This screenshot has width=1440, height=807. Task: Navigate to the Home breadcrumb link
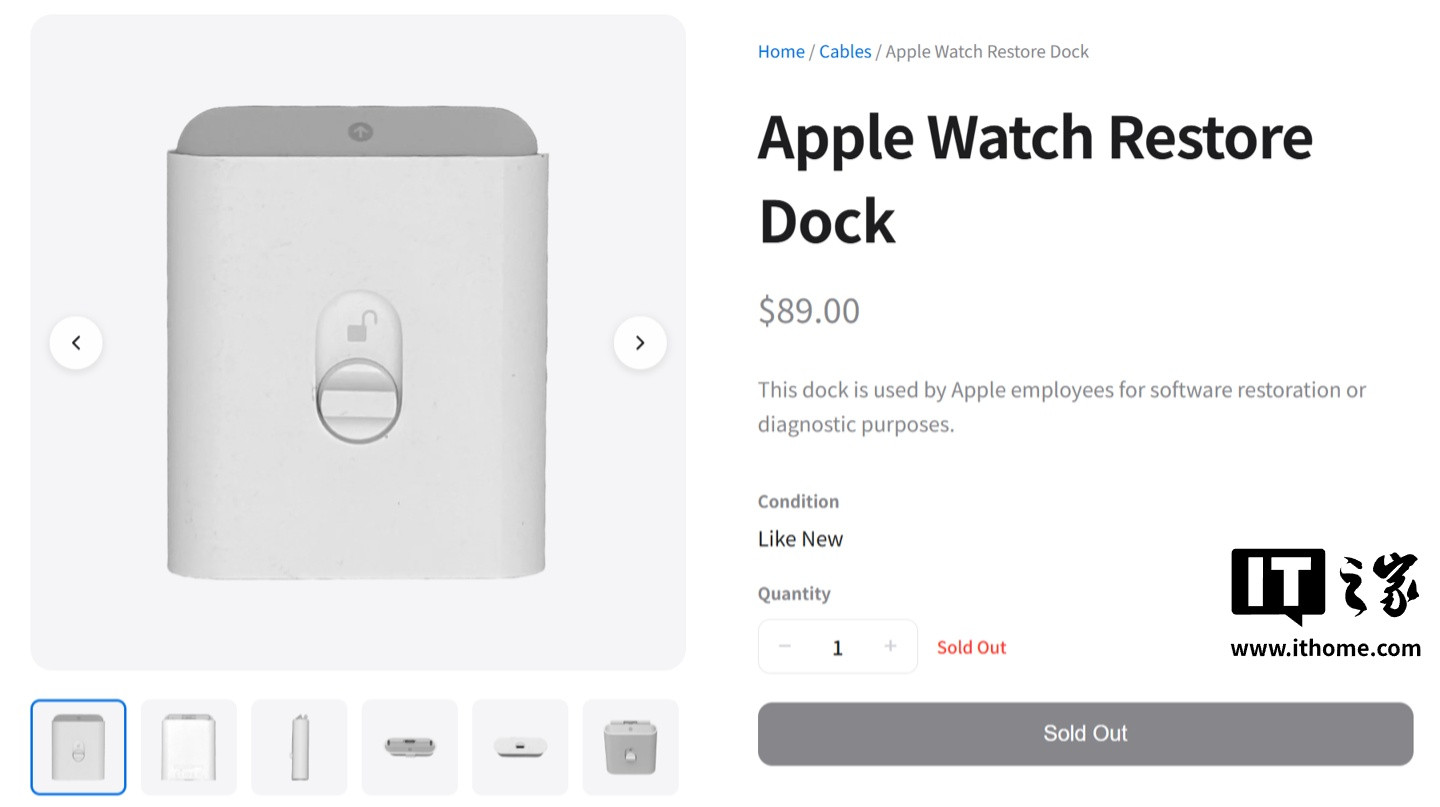click(780, 51)
